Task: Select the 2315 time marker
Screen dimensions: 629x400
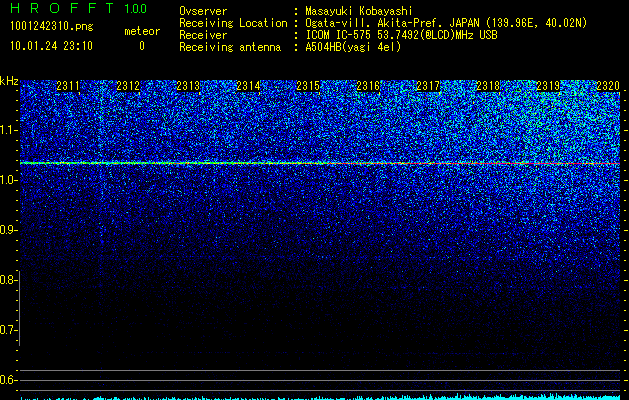Action: (x=308, y=86)
